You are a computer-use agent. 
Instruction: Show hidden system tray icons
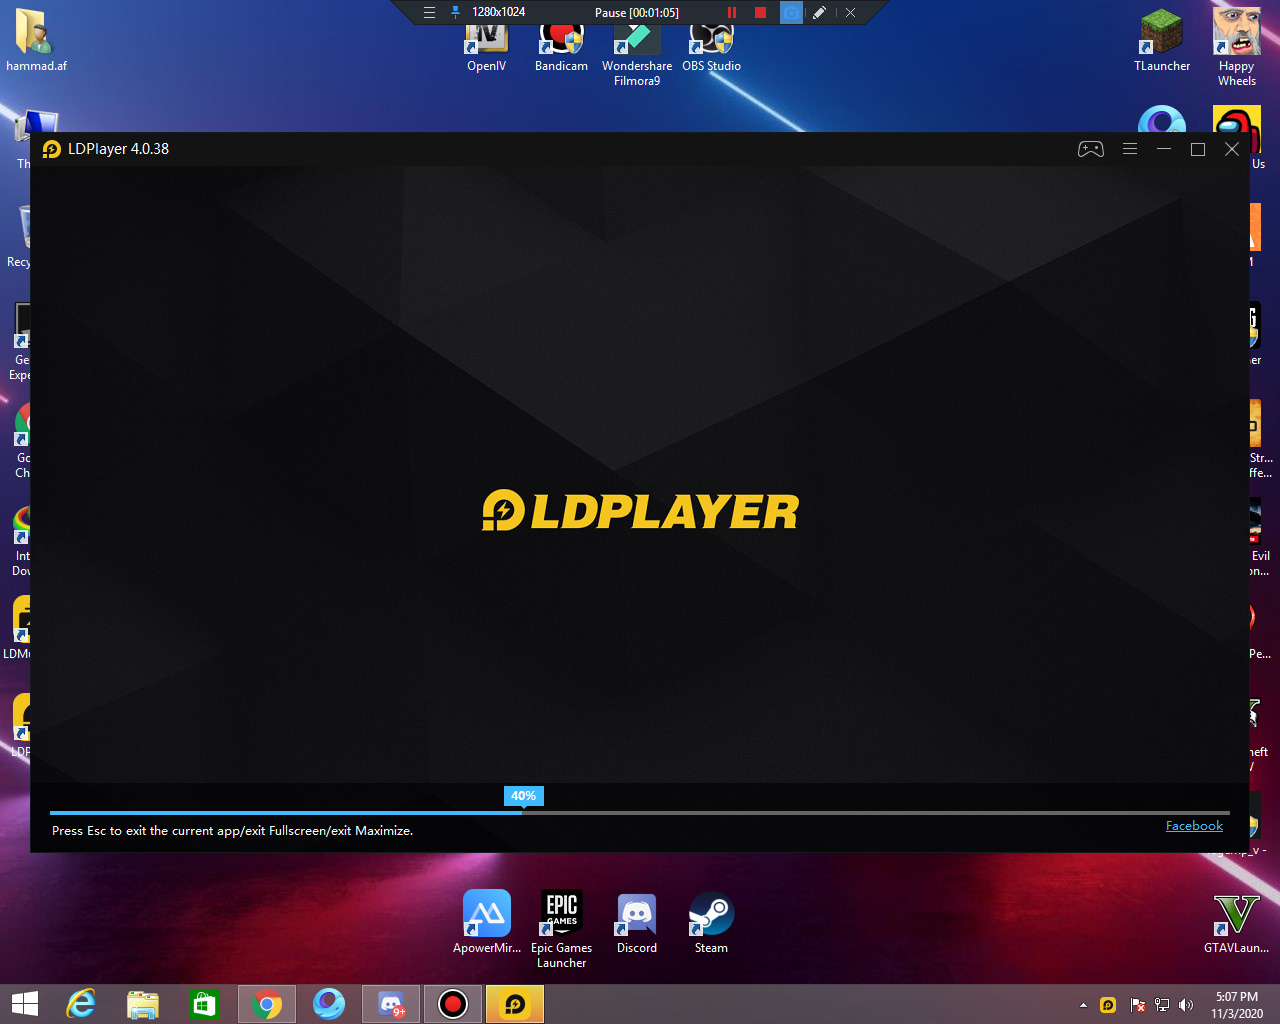pos(1083,1005)
